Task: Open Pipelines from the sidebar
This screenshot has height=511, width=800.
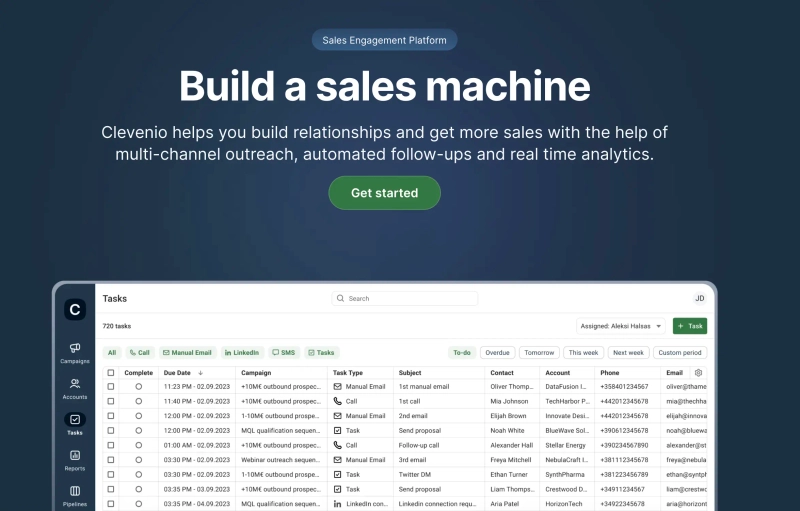Action: coord(75,494)
